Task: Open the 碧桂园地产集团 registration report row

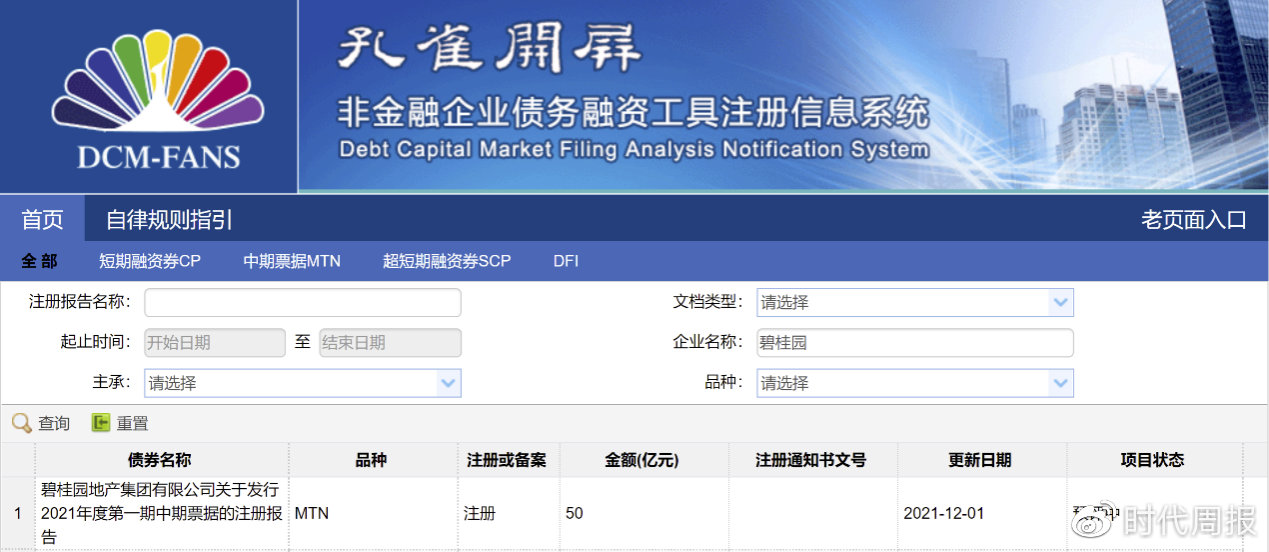Action: click(x=160, y=513)
